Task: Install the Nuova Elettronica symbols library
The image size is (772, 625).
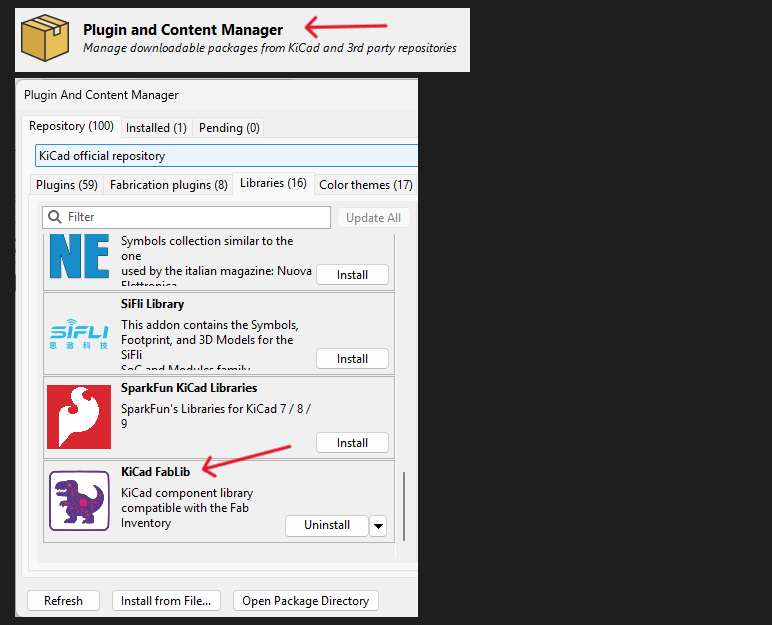Action: click(x=353, y=275)
